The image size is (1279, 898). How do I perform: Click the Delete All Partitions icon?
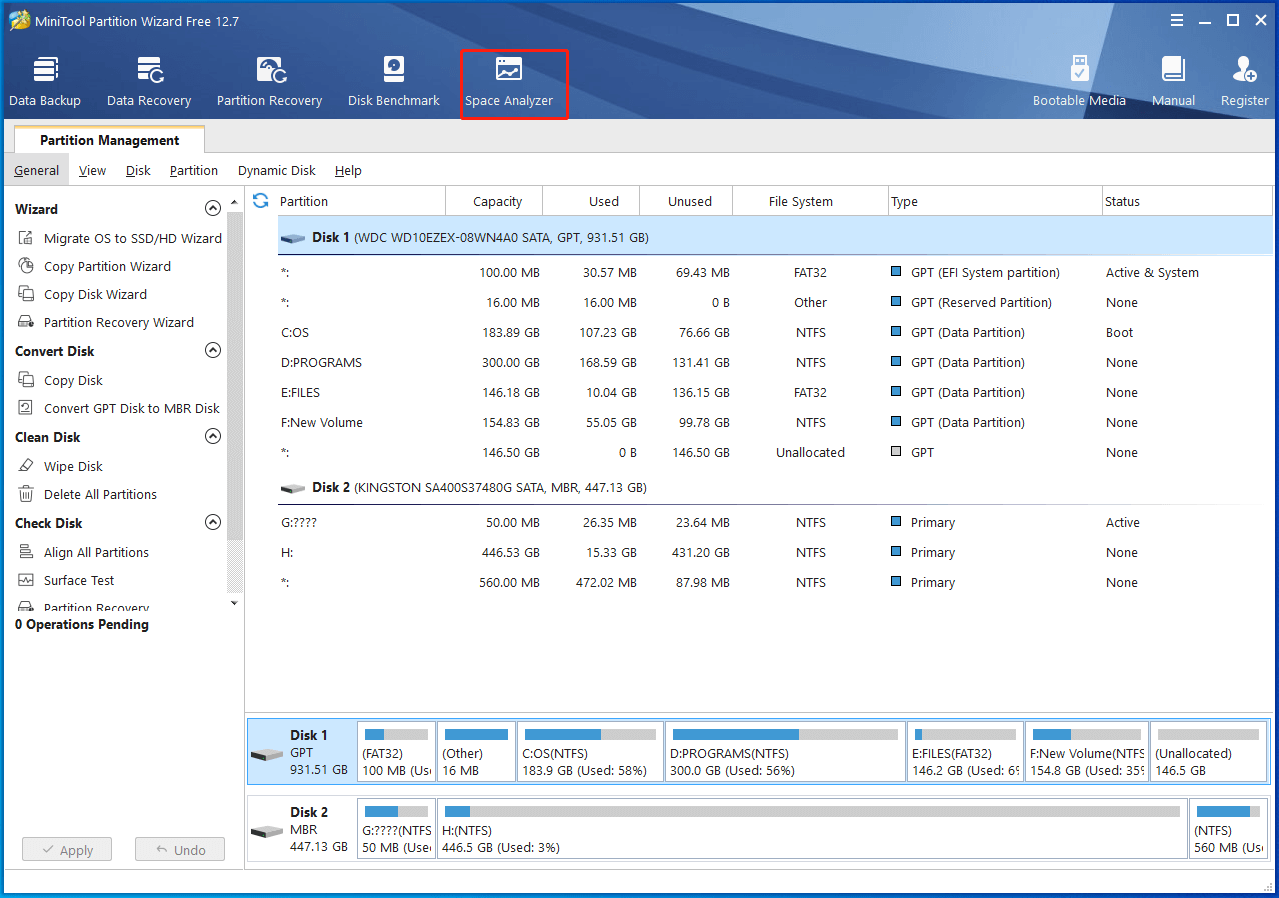[26, 494]
